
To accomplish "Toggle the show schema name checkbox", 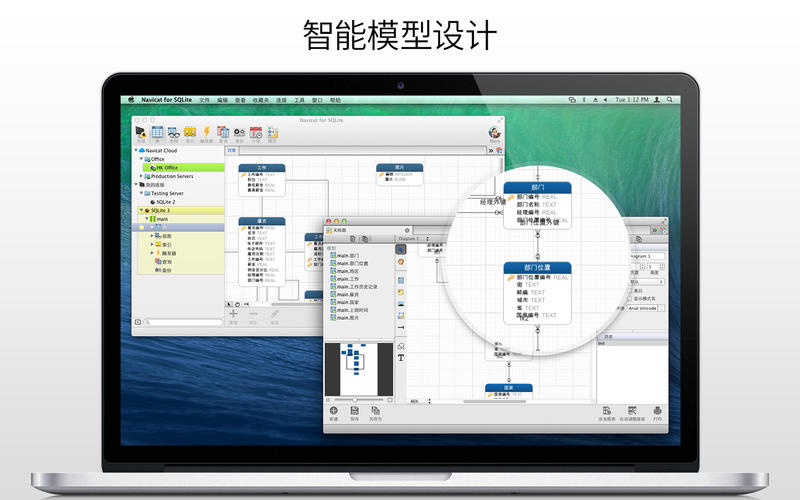I will click(630, 298).
